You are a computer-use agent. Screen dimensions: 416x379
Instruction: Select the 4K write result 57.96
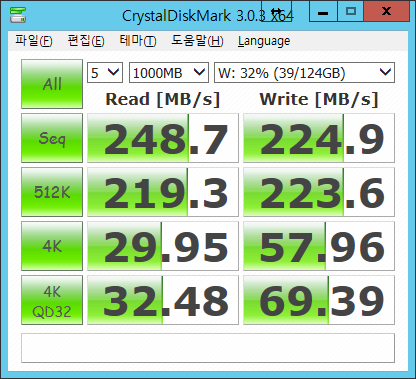[319, 246]
